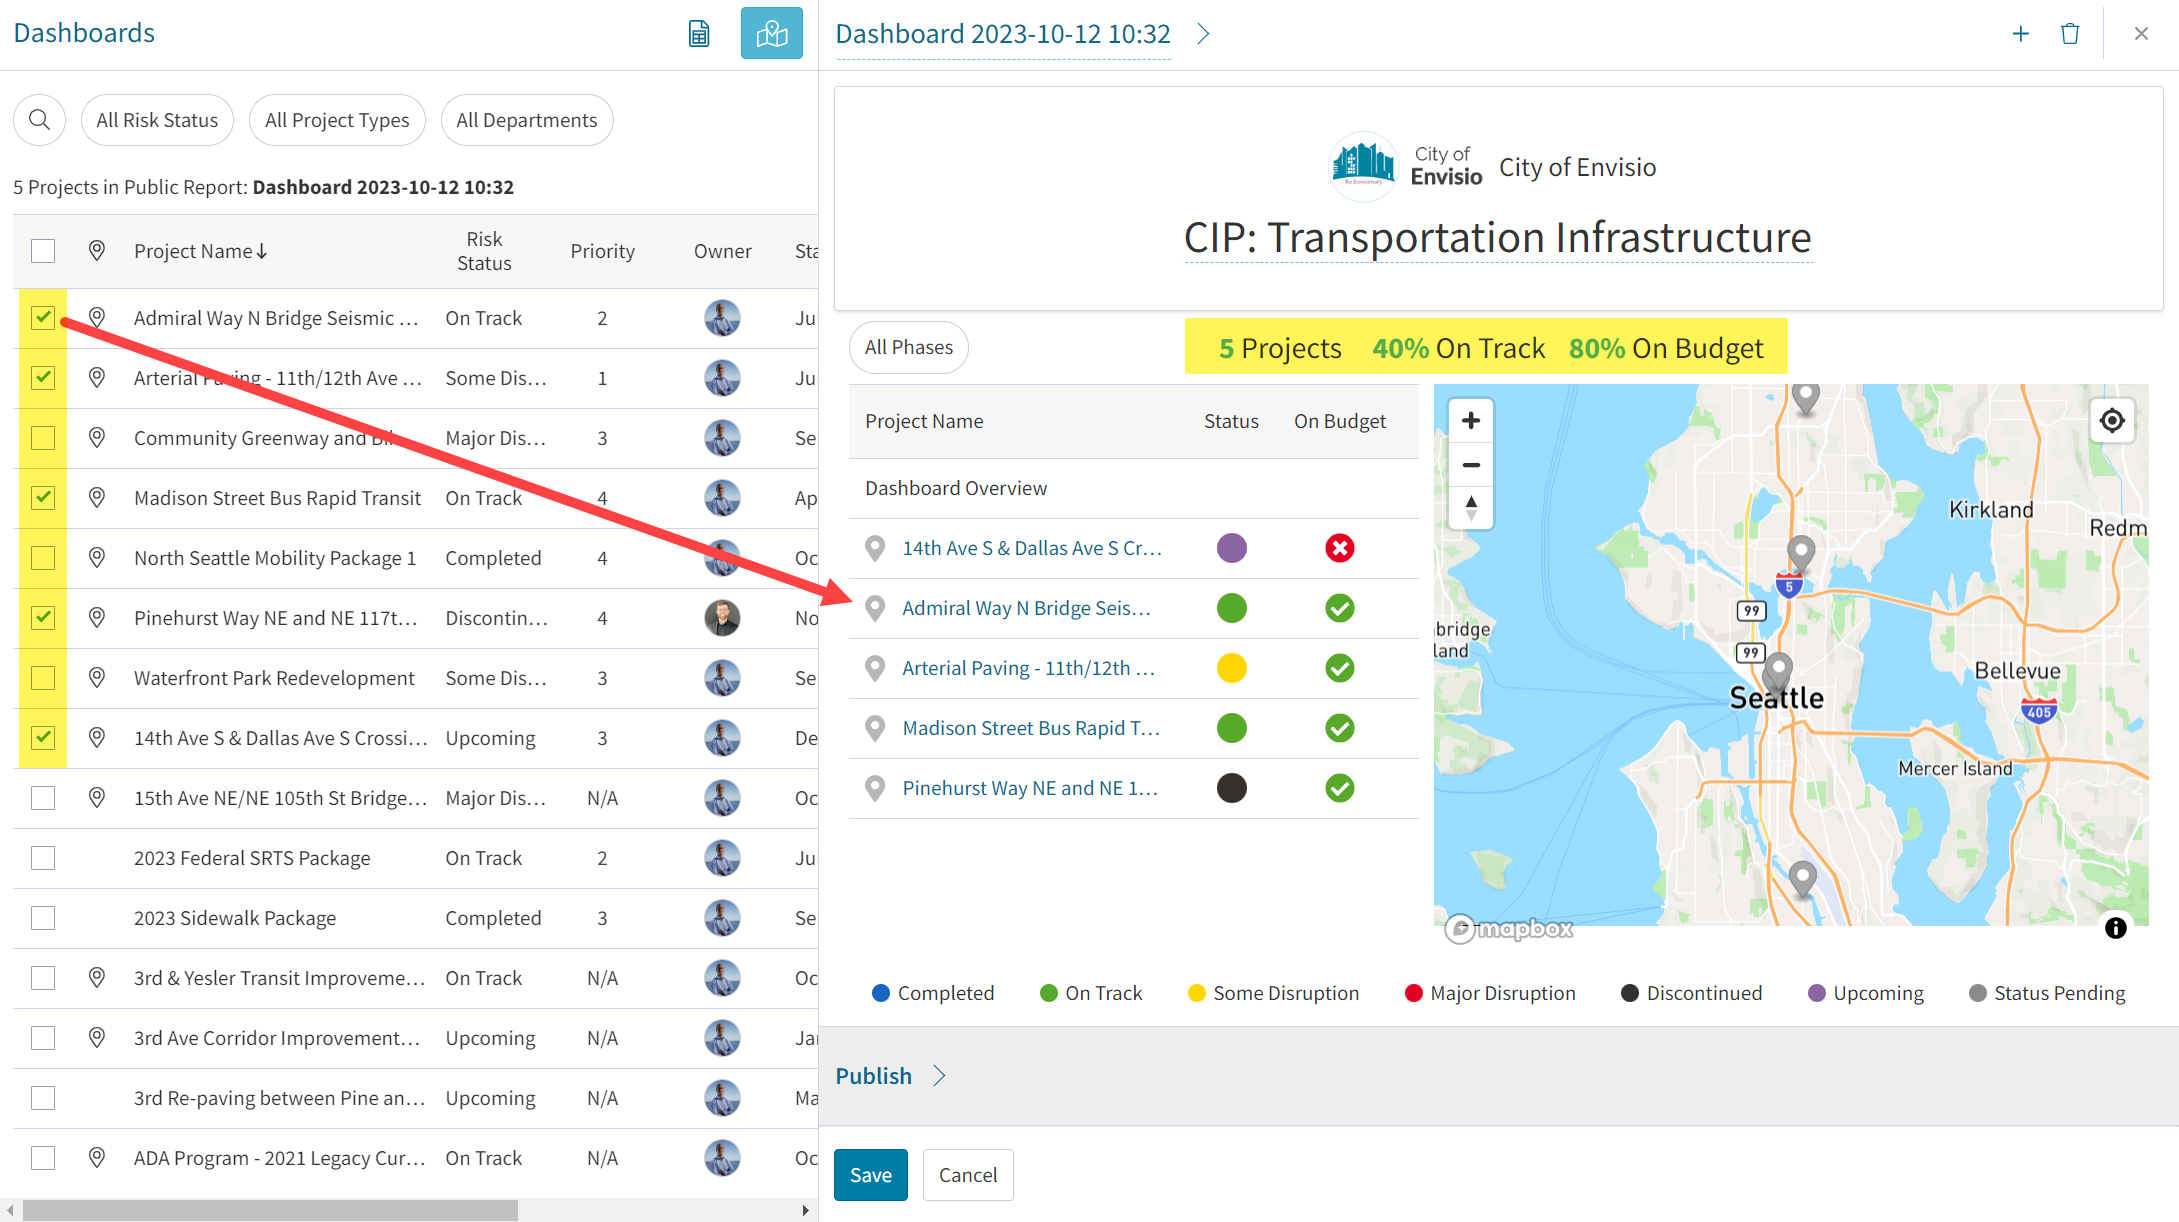Open the Mapbox attribution info icon
Screen dimensions: 2179x1222
(x=2116, y=929)
